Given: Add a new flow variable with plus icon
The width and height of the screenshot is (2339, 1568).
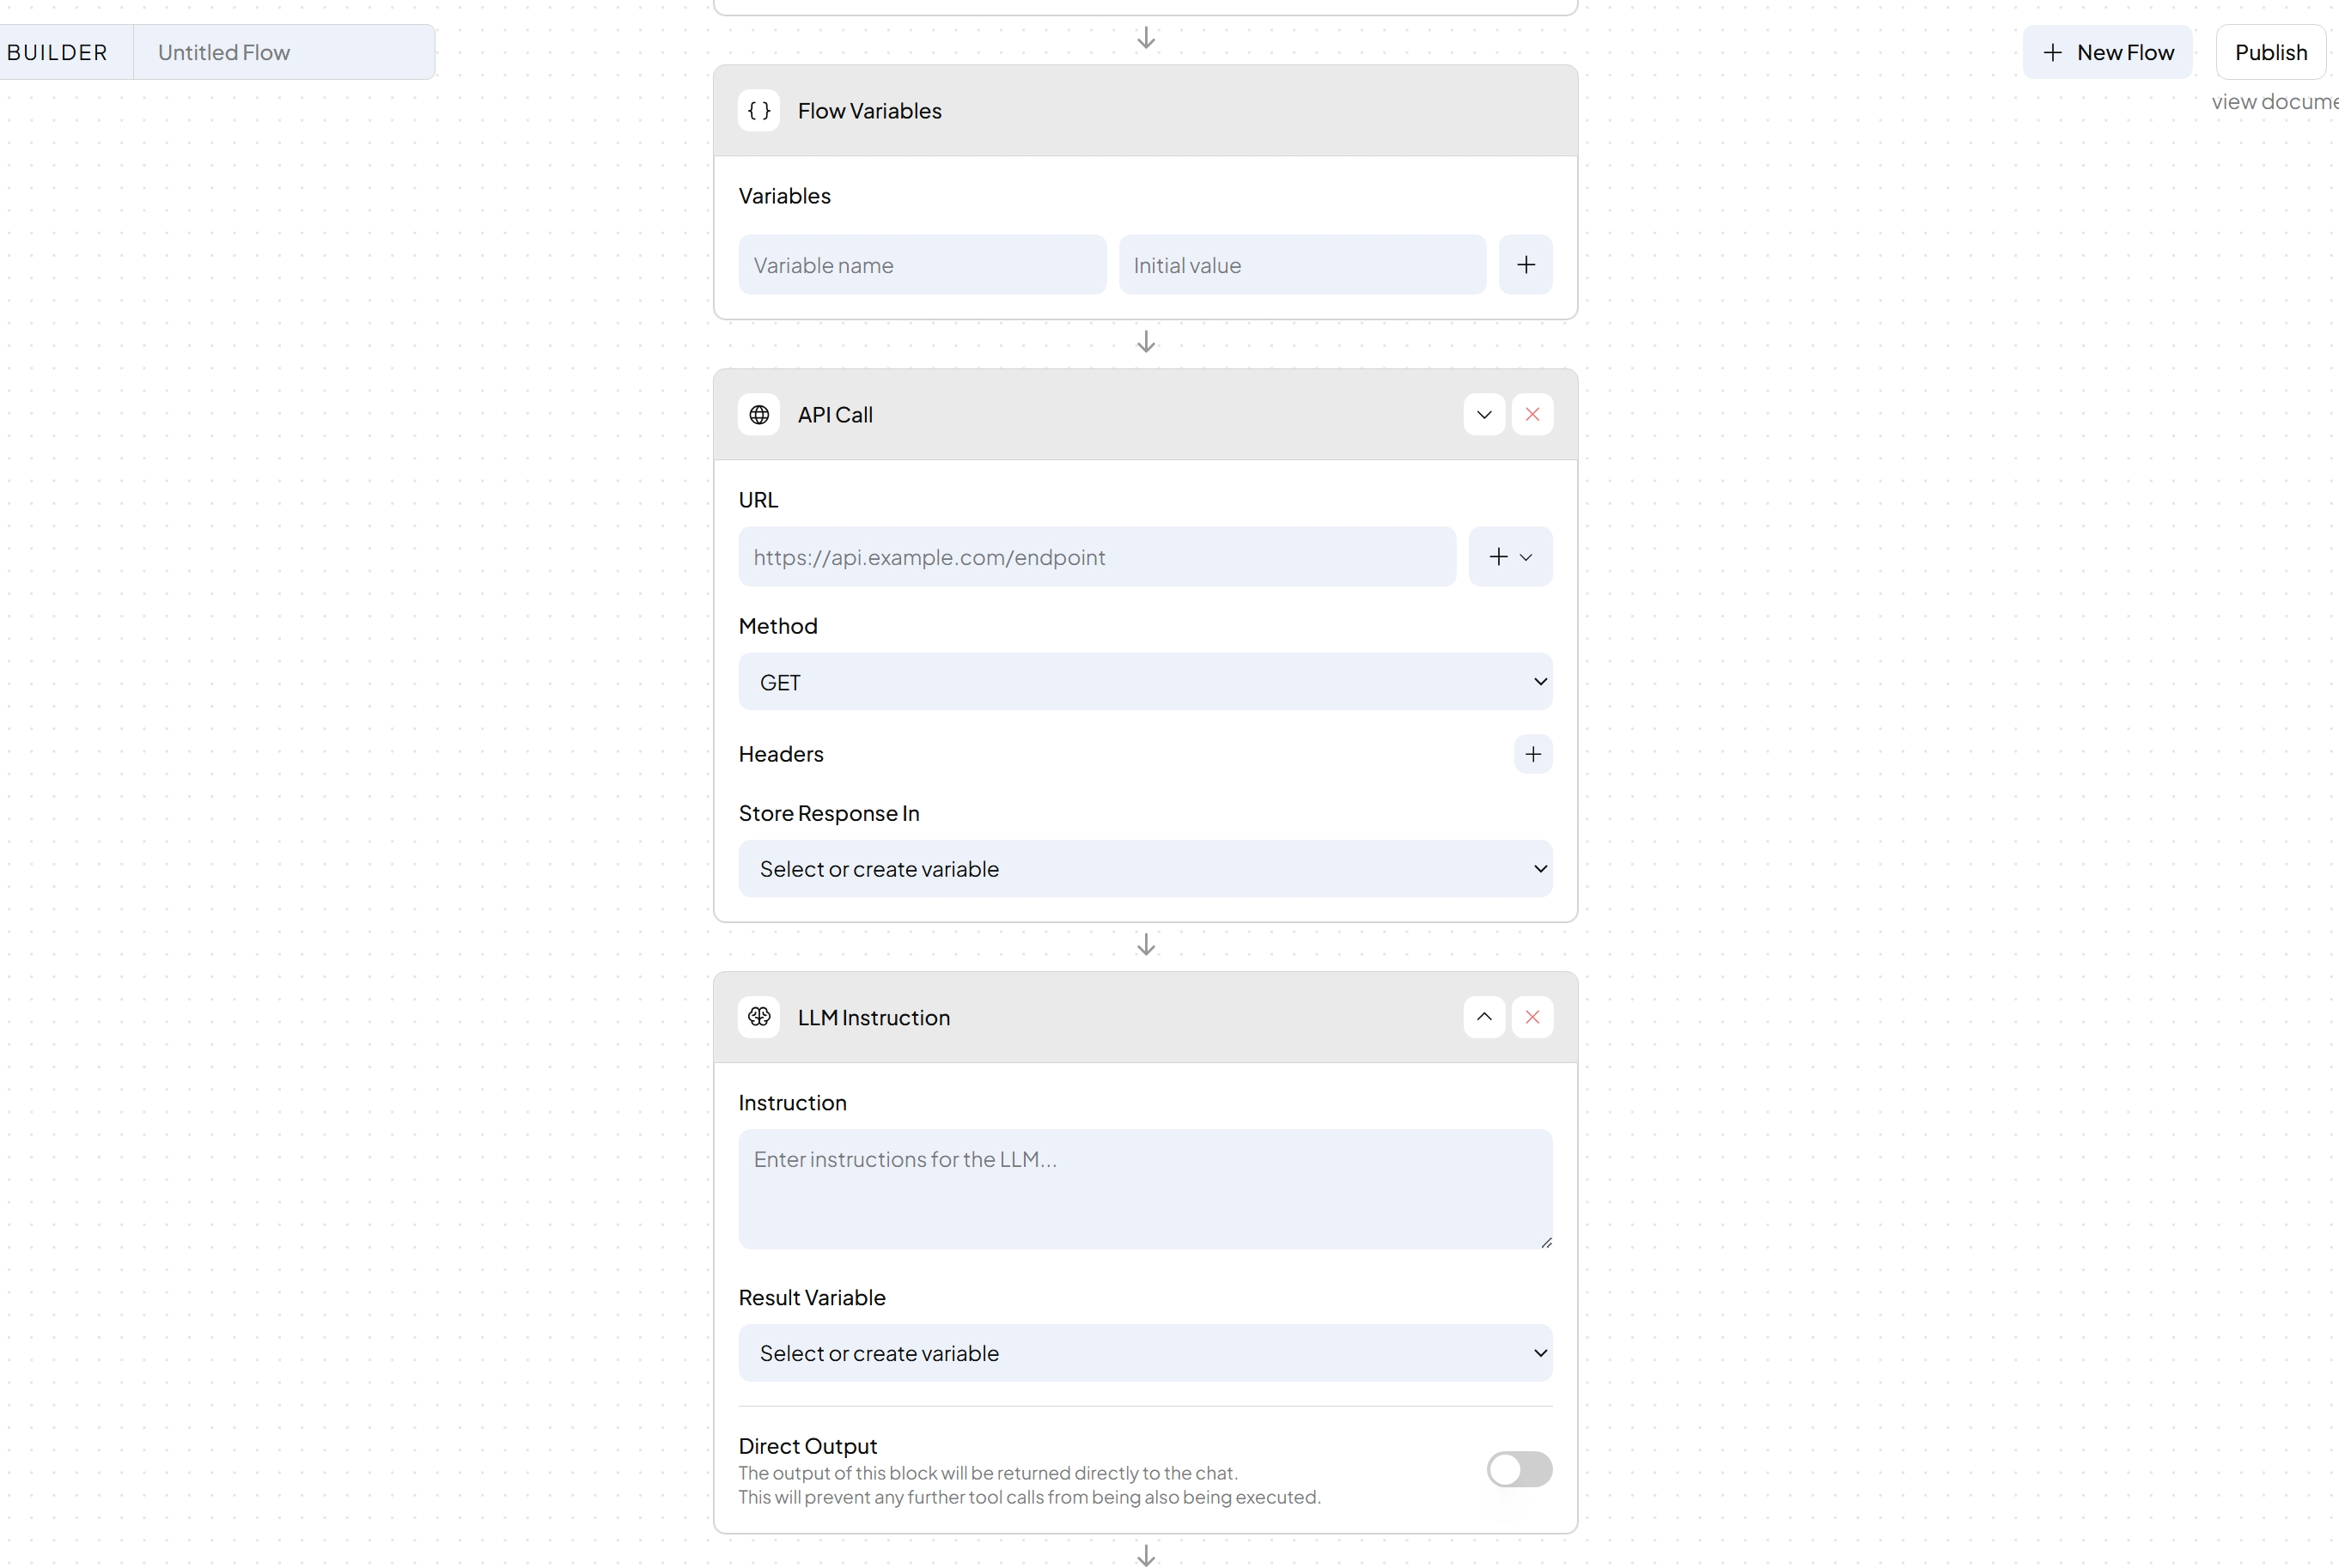Looking at the screenshot, I should (x=1525, y=264).
